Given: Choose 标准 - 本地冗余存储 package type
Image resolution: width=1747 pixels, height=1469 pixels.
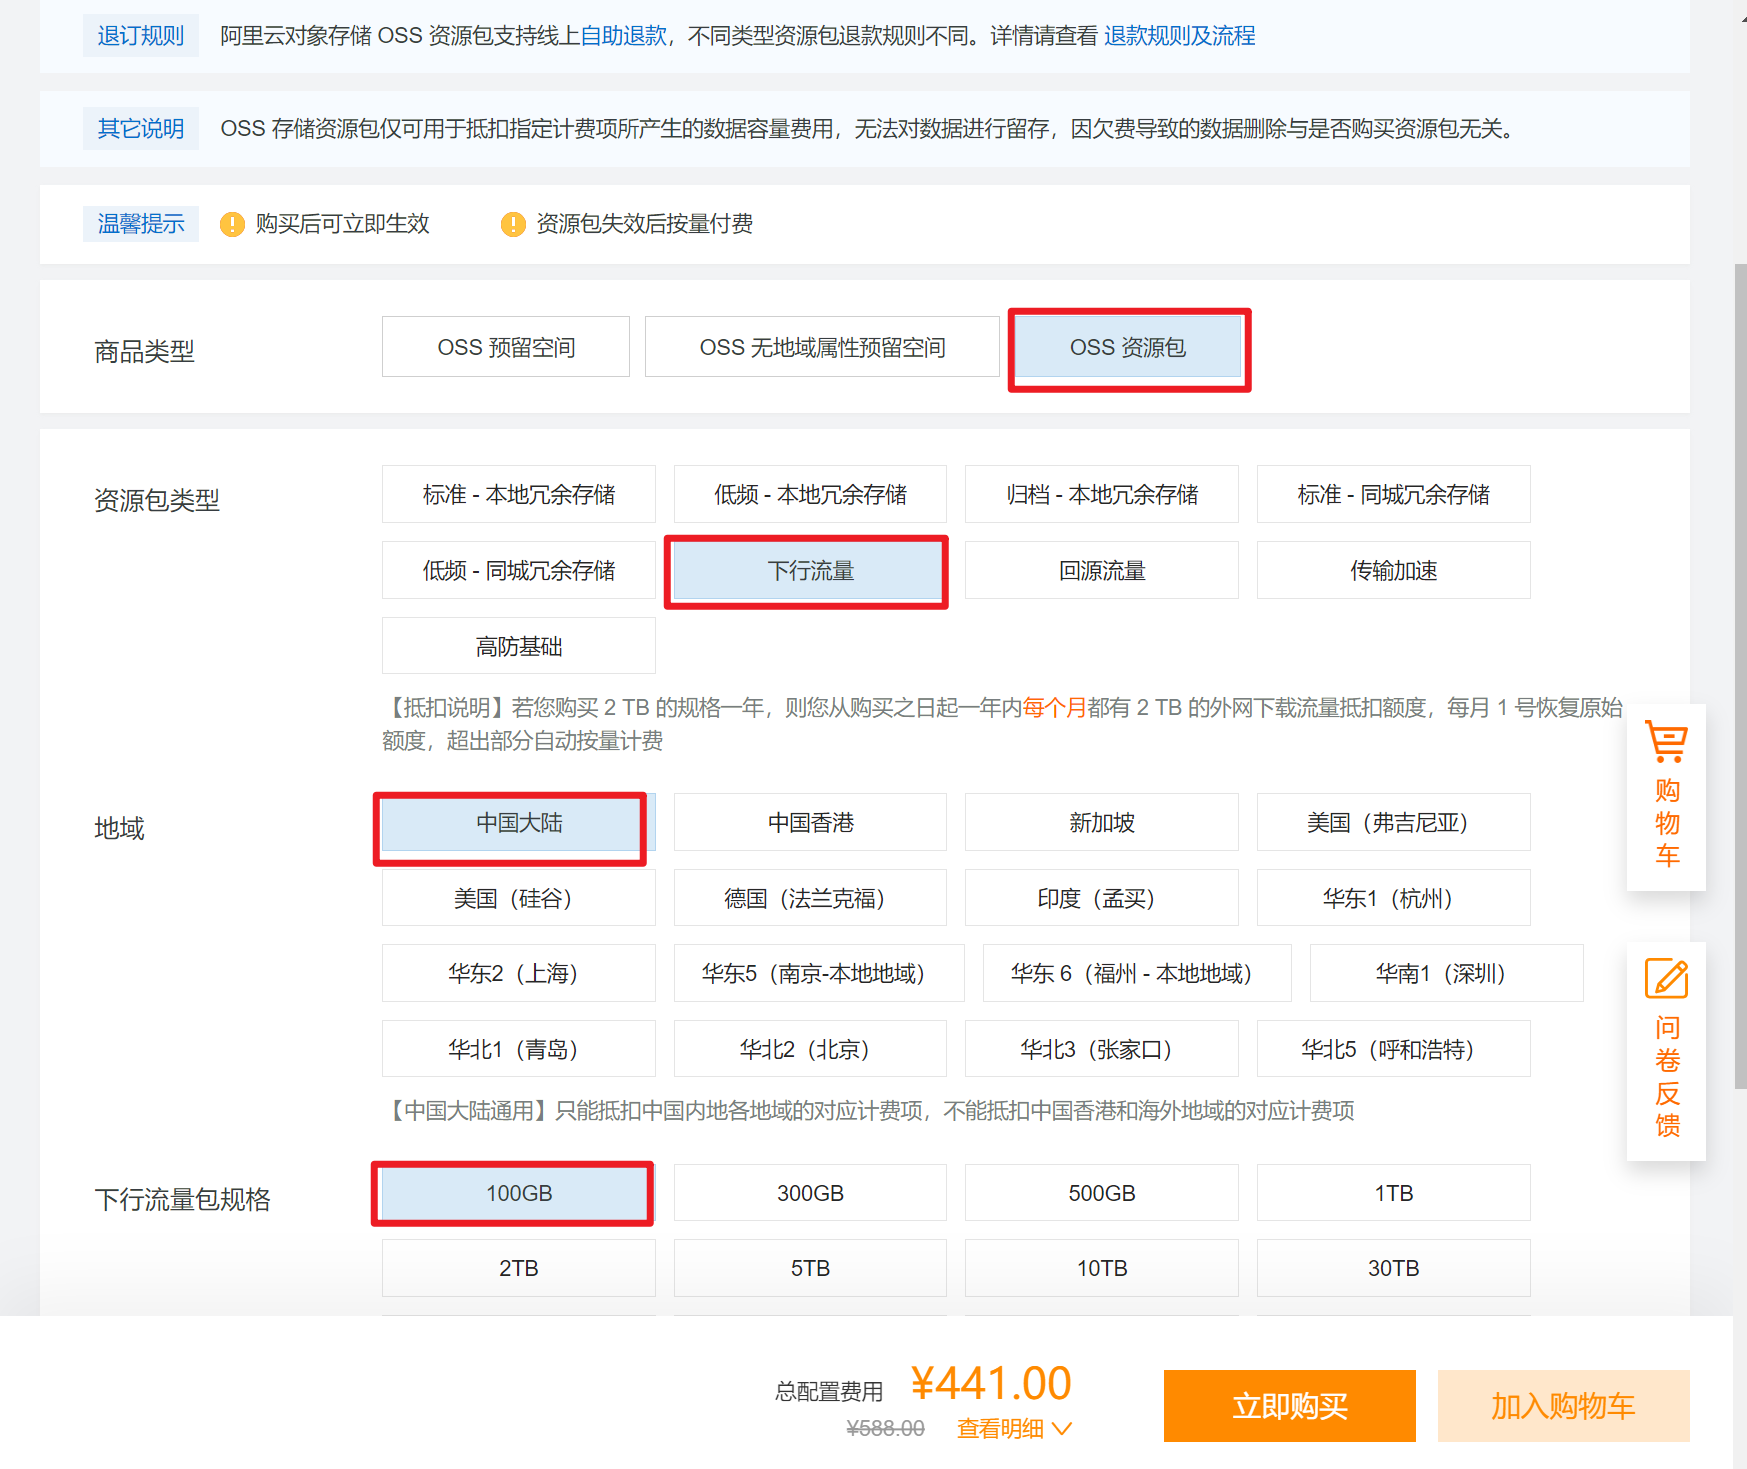Looking at the screenshot, I should click(519, 494).
